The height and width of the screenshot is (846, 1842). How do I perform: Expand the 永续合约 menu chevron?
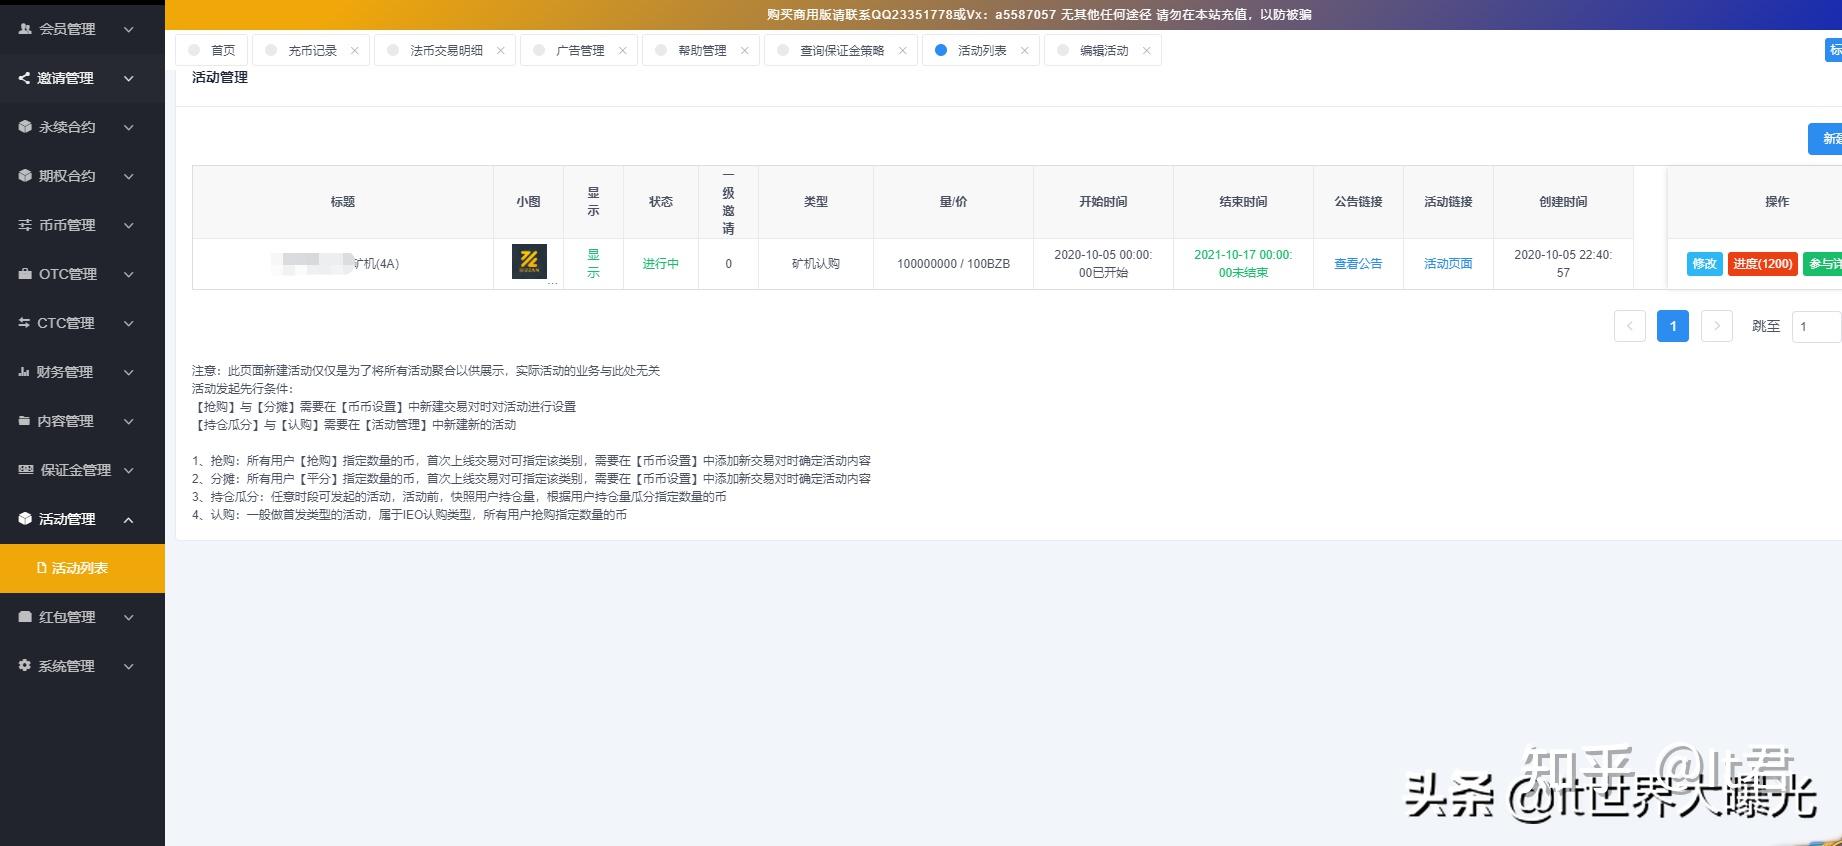[128, 127]
